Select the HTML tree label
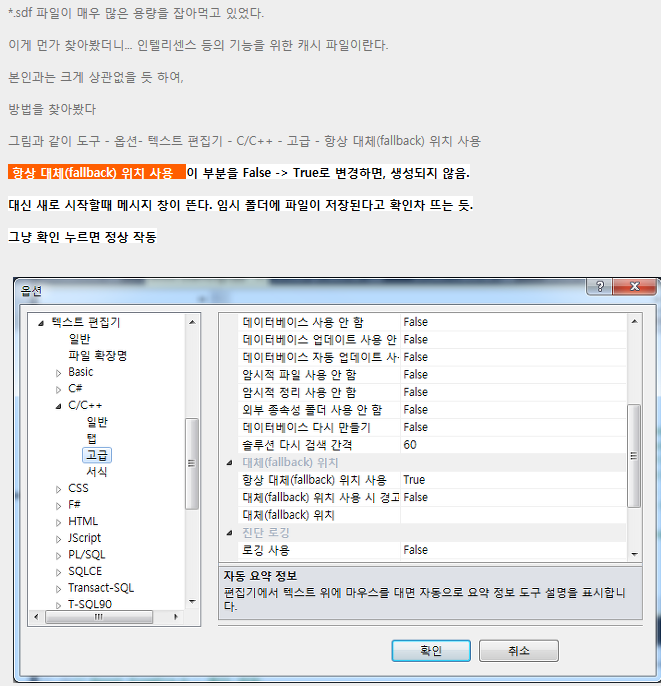This screenshot has width=661, height=686. point(83,522)
